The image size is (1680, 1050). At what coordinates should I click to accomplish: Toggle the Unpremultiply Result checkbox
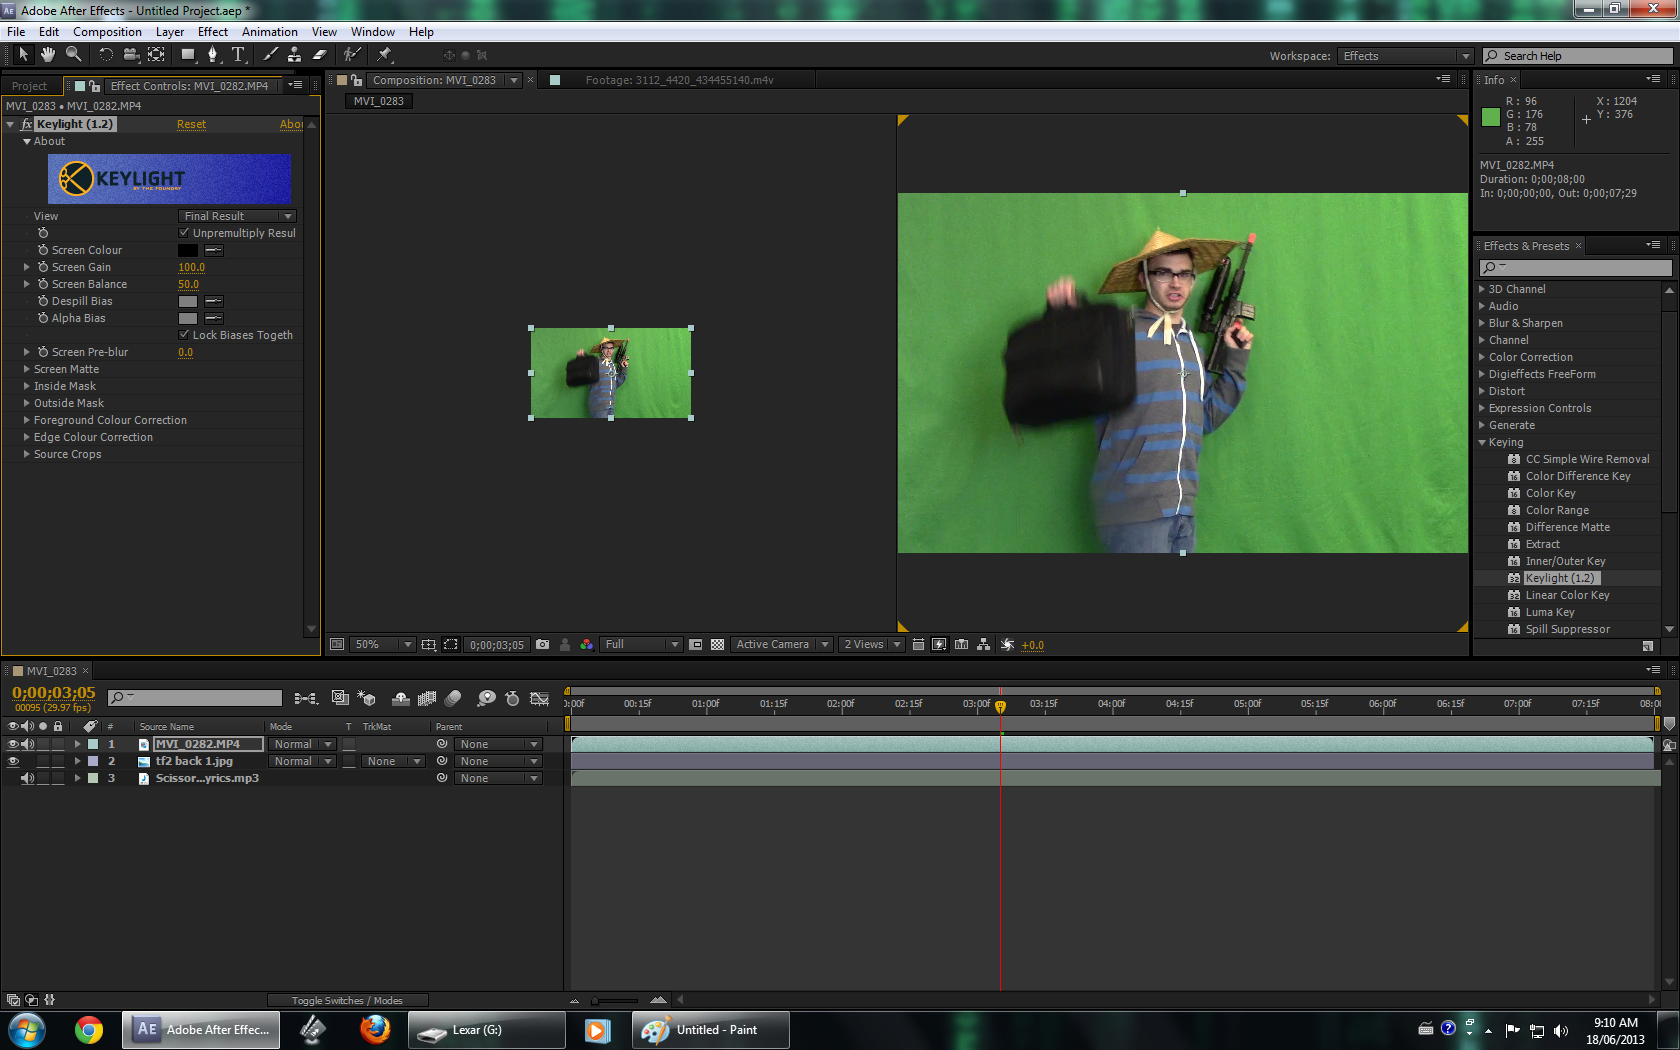tap(184, 233)
